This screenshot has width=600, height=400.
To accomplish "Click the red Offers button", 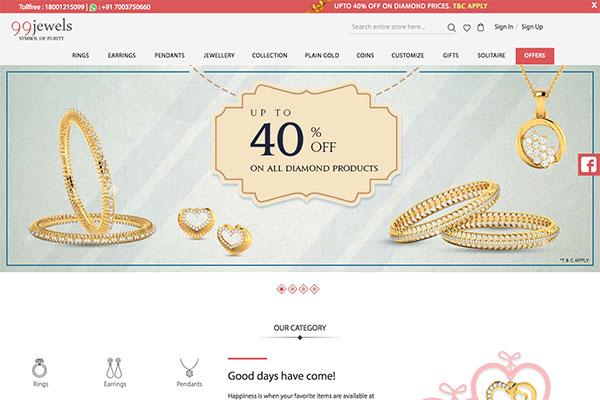I will (x=535, y=56).
